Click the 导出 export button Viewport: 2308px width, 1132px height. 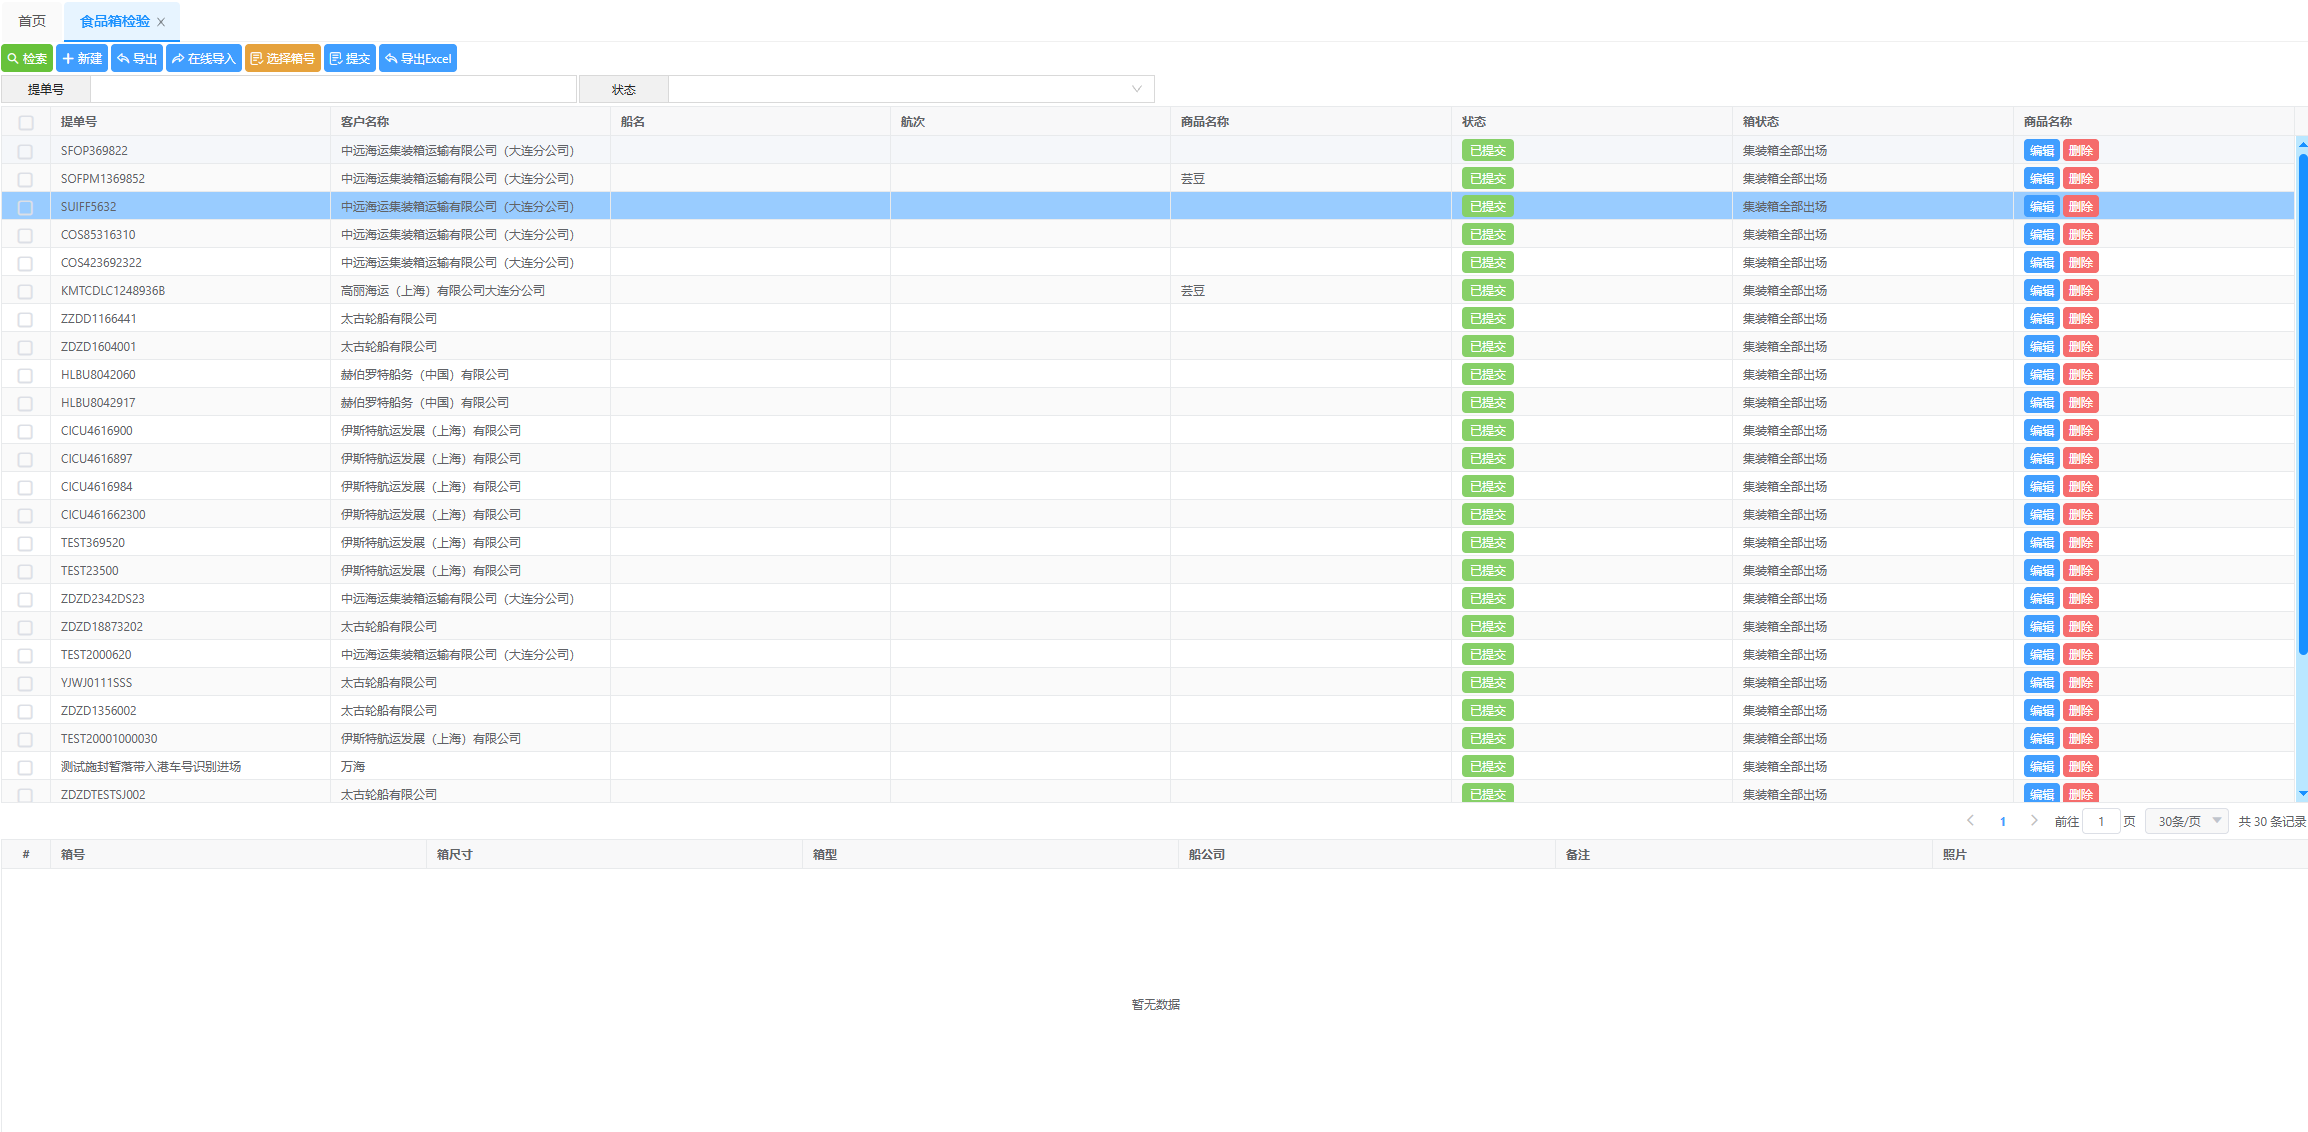(x=137, y=59)
